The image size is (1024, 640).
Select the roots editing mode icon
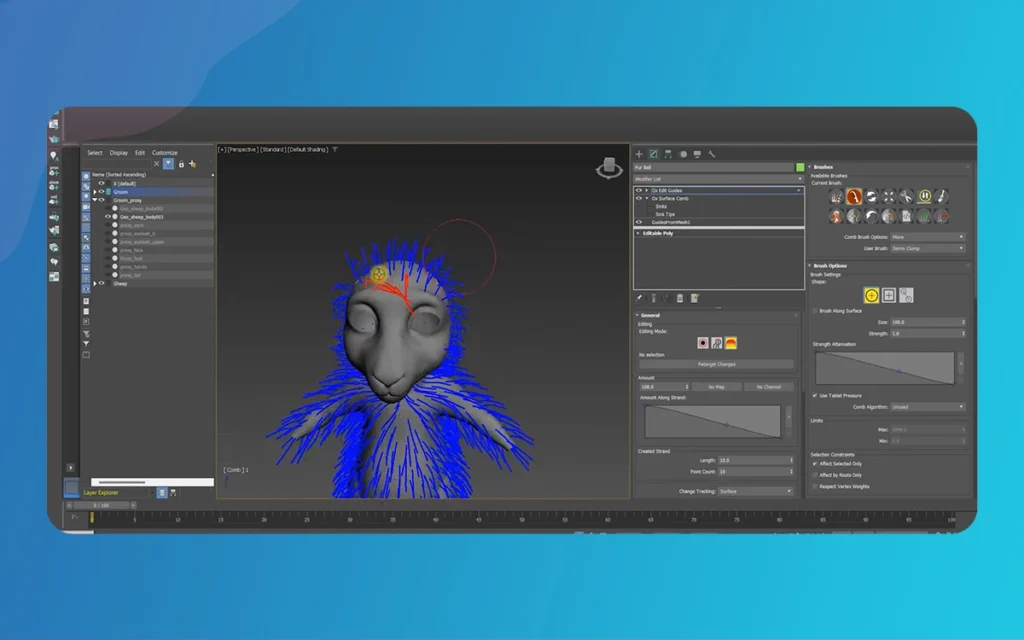tap(702, 343)
